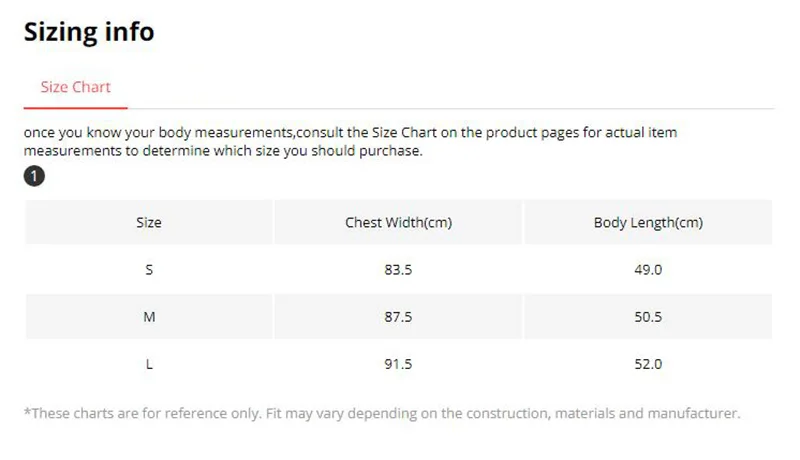Click the red underline beneath Size Chart tab
Screen dimensions: 800x460
coord(75,106)
